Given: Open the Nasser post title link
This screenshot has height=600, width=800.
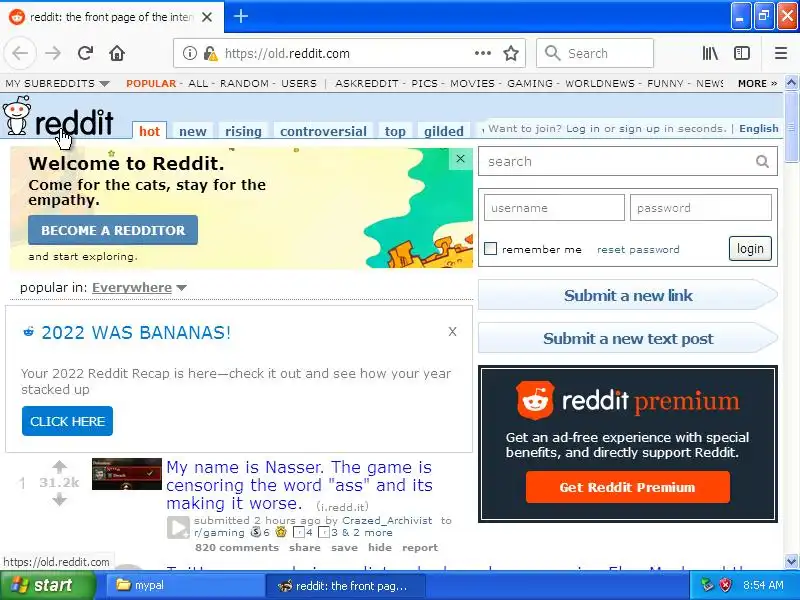Looking at the screenshot, I should click(x=299, y=485).
